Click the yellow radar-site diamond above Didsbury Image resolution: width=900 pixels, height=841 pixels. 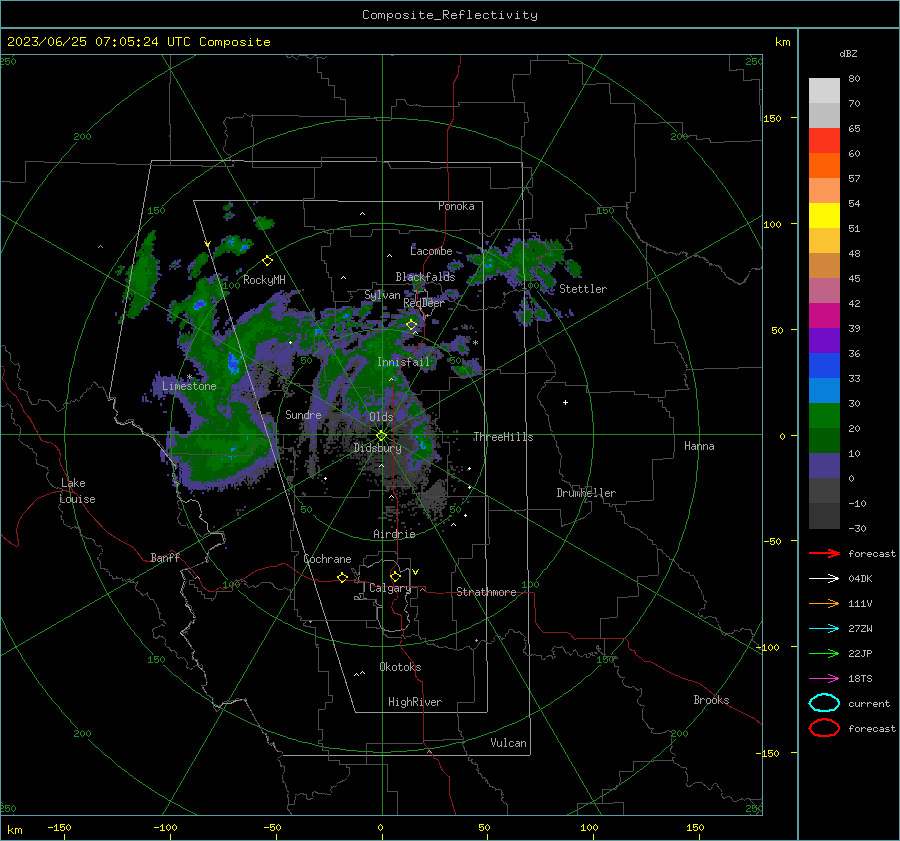[x=381, y=436]
